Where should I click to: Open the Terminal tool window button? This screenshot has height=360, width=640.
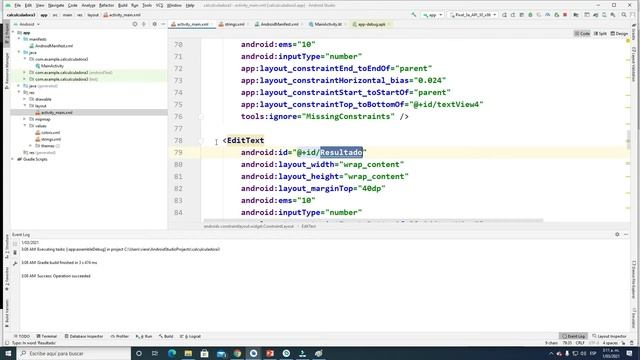(x=47, y=336)
